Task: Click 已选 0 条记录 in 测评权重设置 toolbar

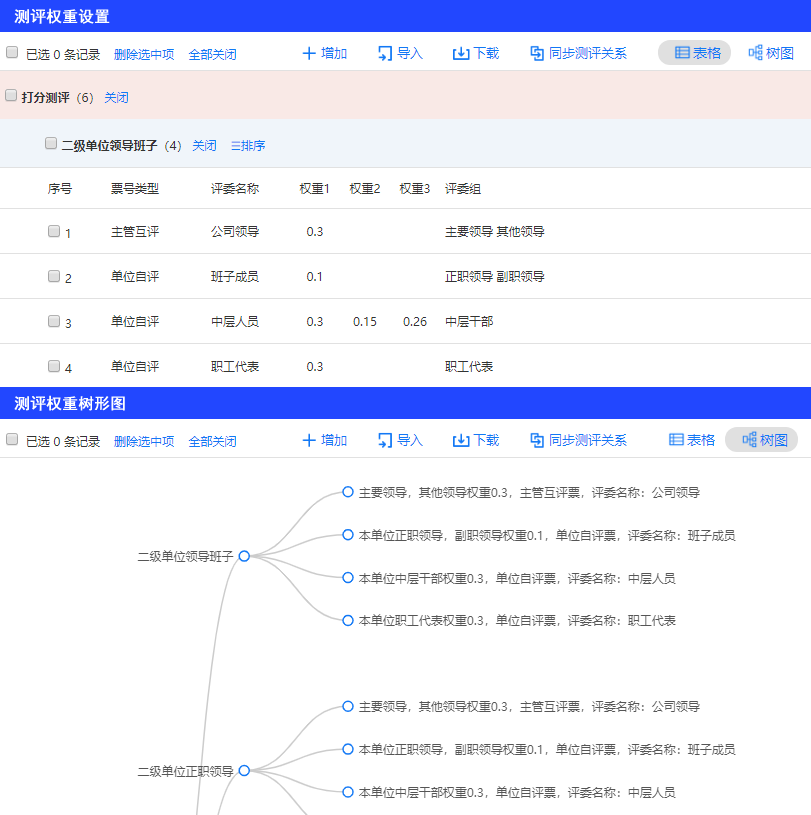Action: tap(63, 54)
